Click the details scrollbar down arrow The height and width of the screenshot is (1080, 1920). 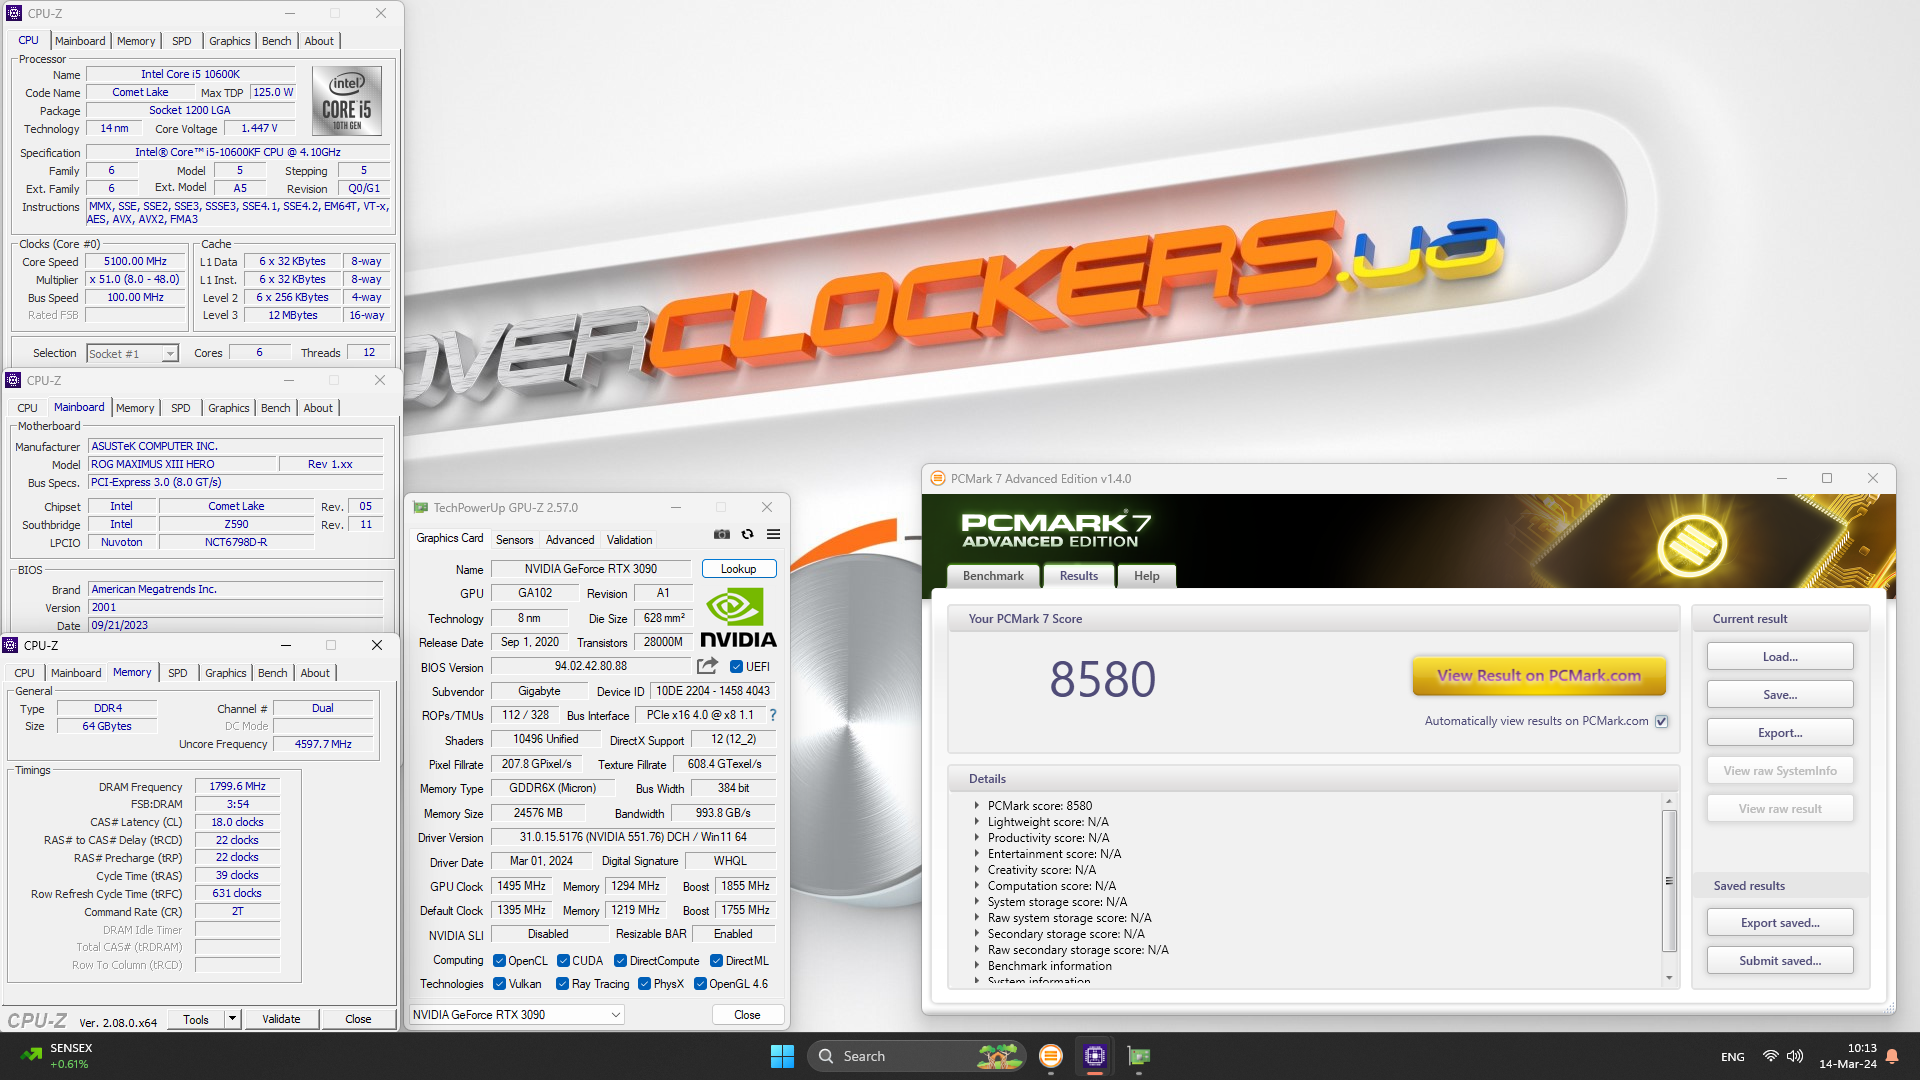[1668, 978]
